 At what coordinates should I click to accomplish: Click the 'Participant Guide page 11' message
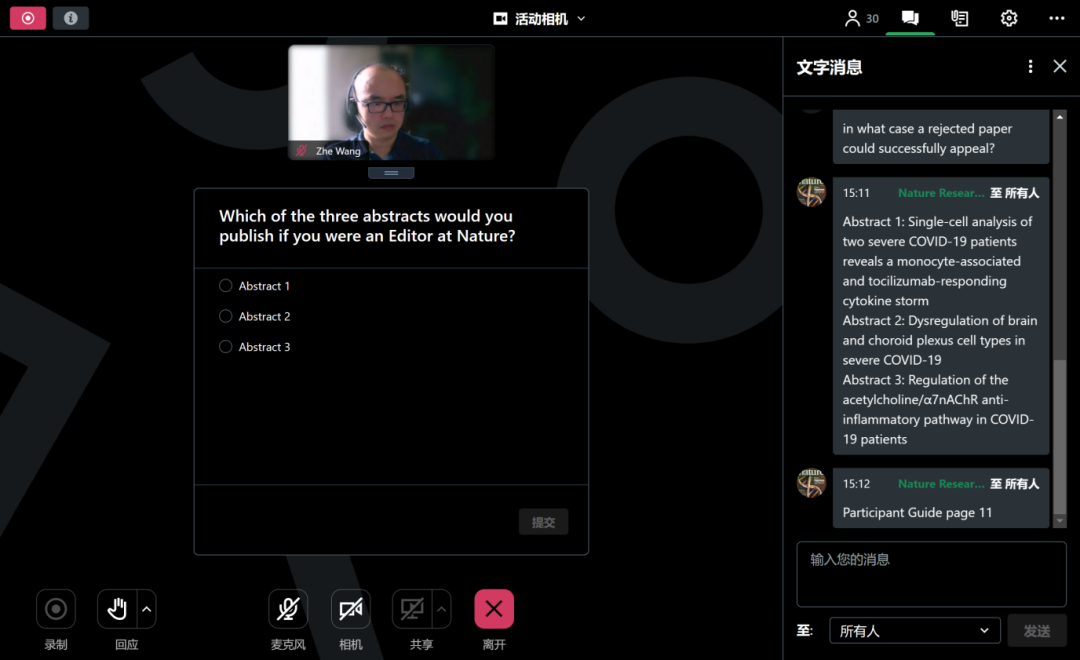click(x=917, y=513)
